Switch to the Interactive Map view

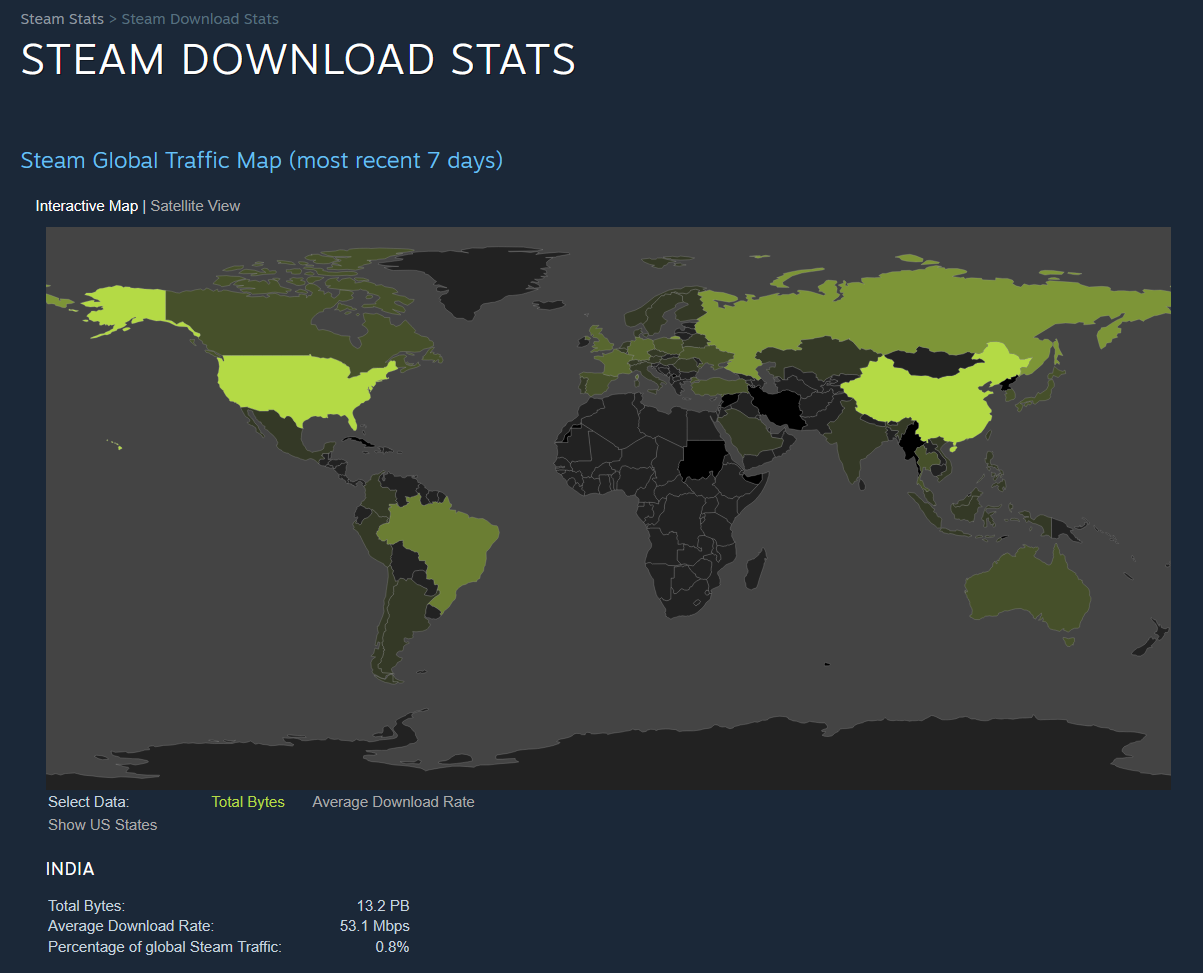pyautogui.click(x=87, y=206)
